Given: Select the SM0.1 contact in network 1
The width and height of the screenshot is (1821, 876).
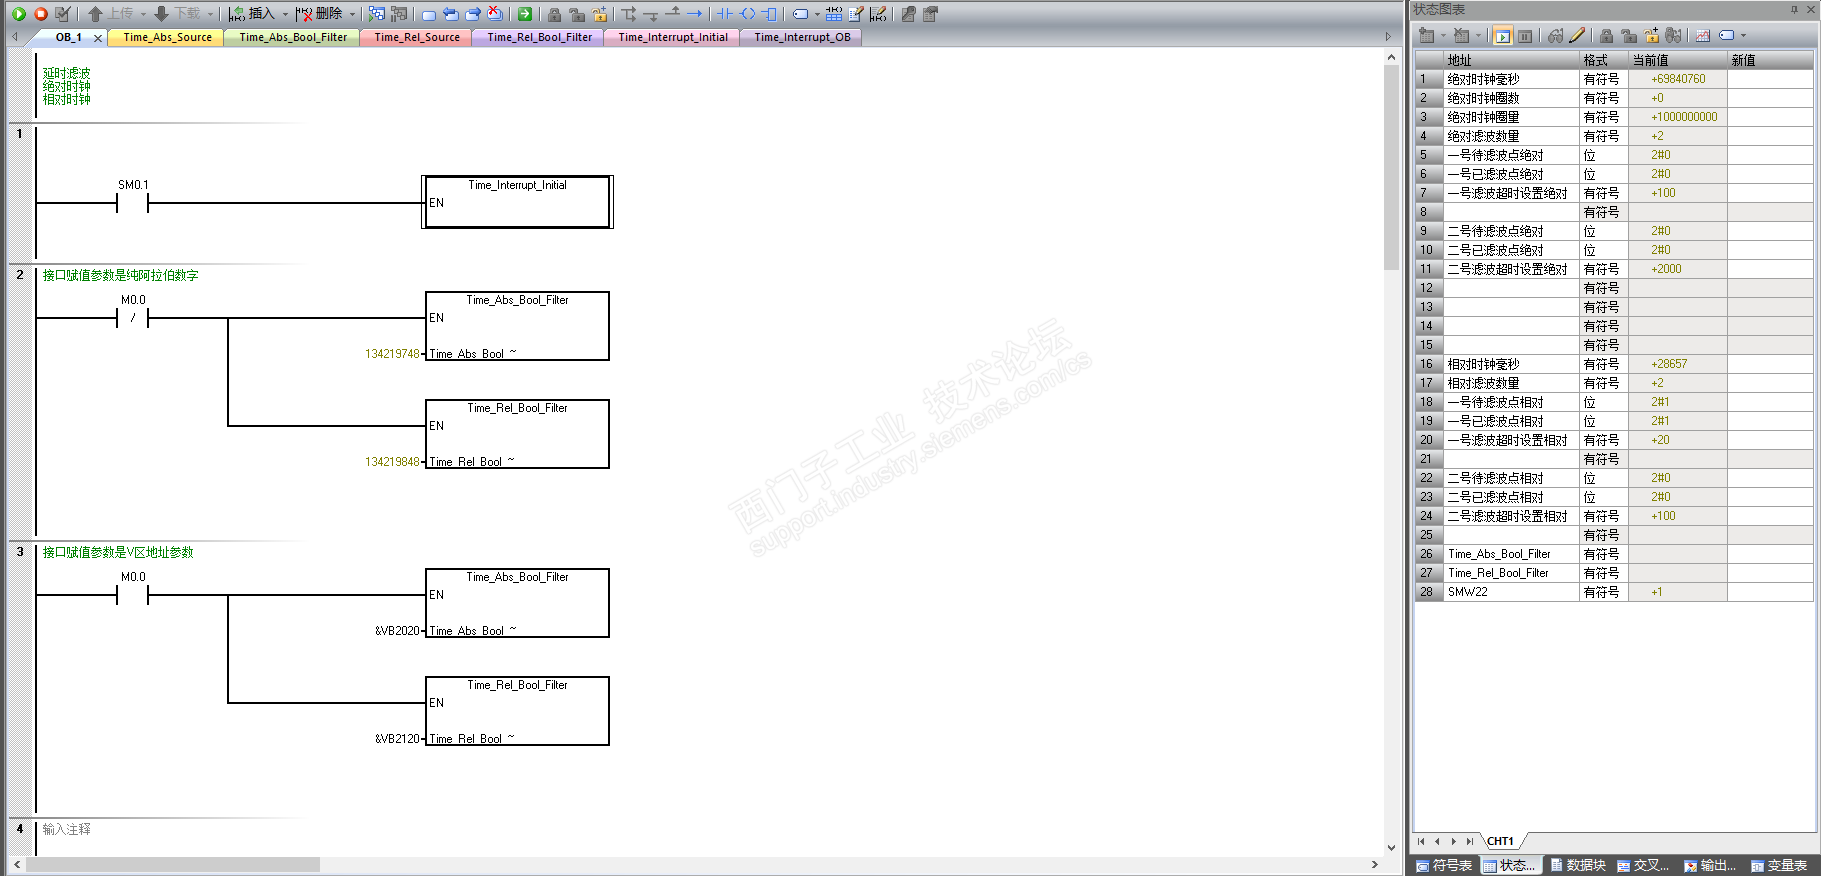Looking at the screenshot, I should click(133, 203).
